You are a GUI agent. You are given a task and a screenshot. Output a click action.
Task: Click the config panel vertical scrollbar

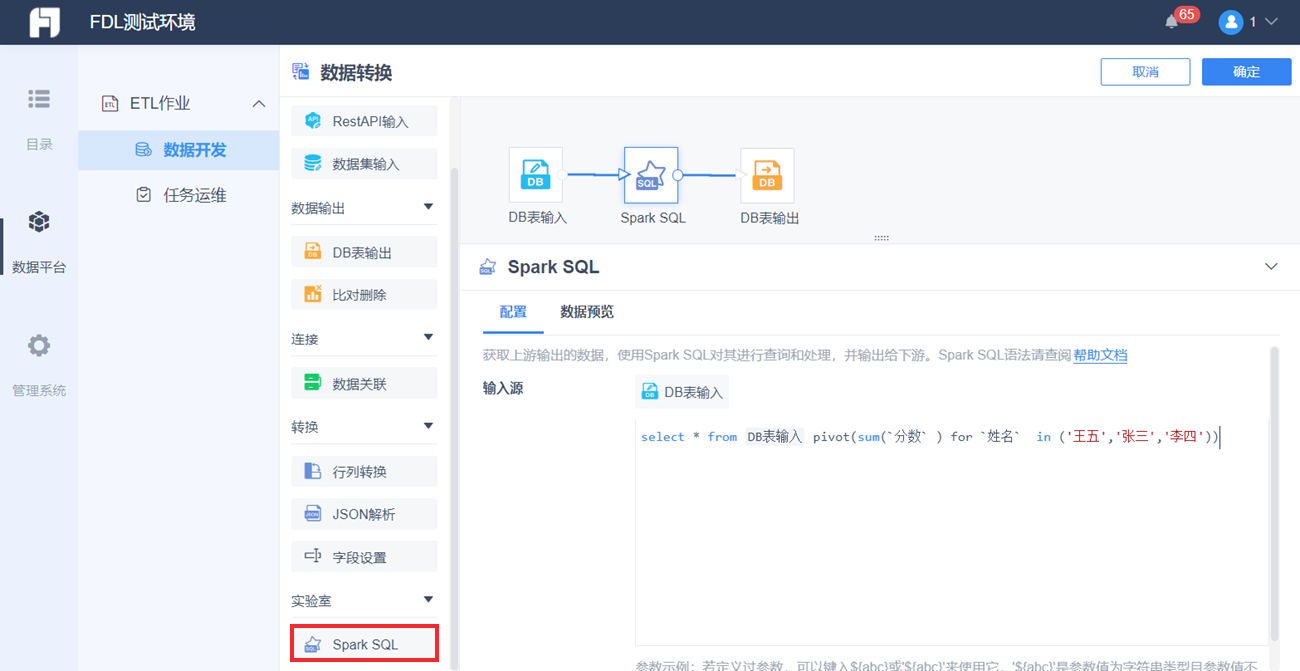tap(1274, 495)
